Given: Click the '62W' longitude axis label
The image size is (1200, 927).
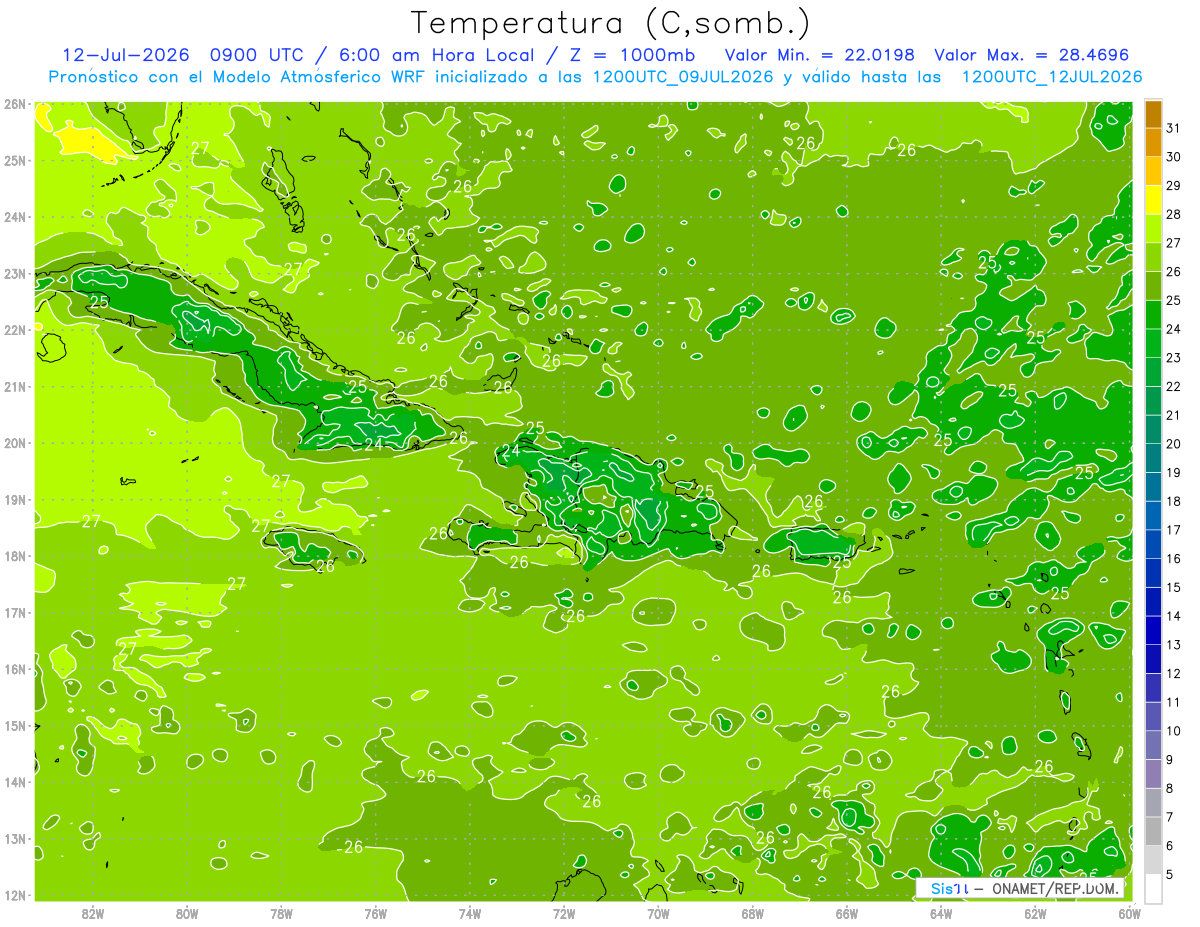Looking at the screenshot, I should 1035,913.
